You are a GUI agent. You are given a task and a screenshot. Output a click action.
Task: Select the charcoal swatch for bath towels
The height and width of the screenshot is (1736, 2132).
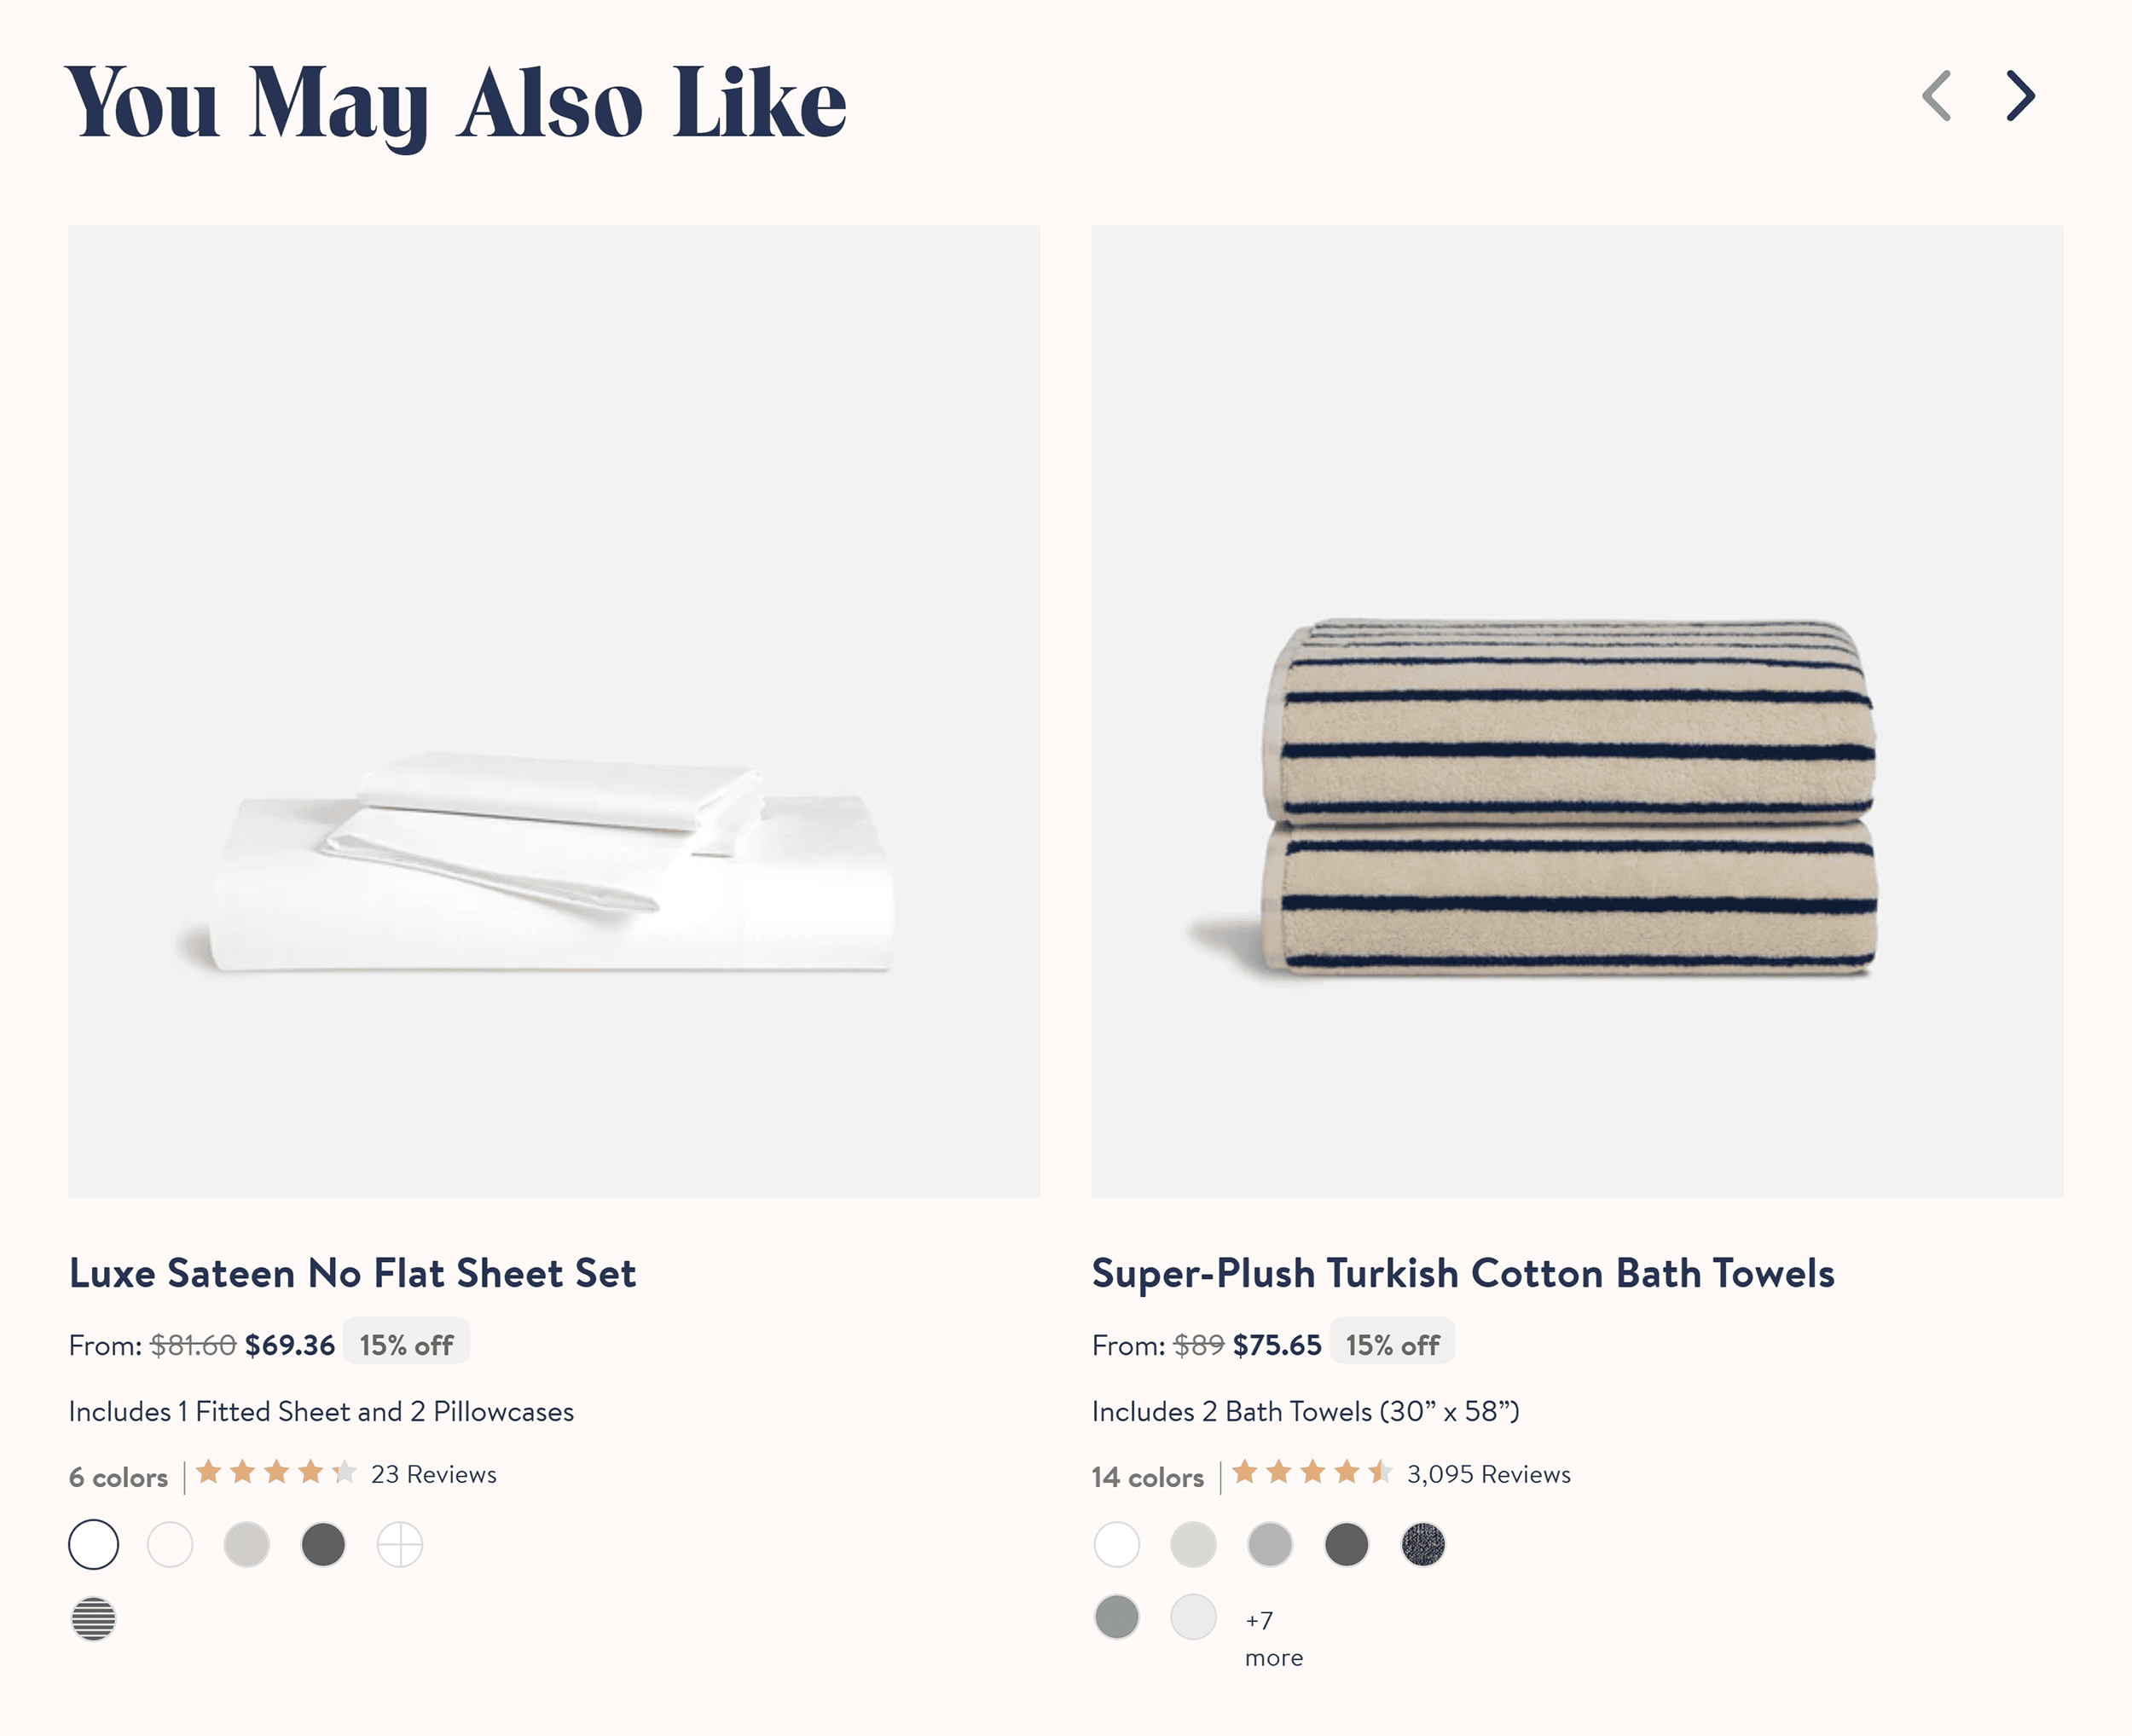1348,1545
